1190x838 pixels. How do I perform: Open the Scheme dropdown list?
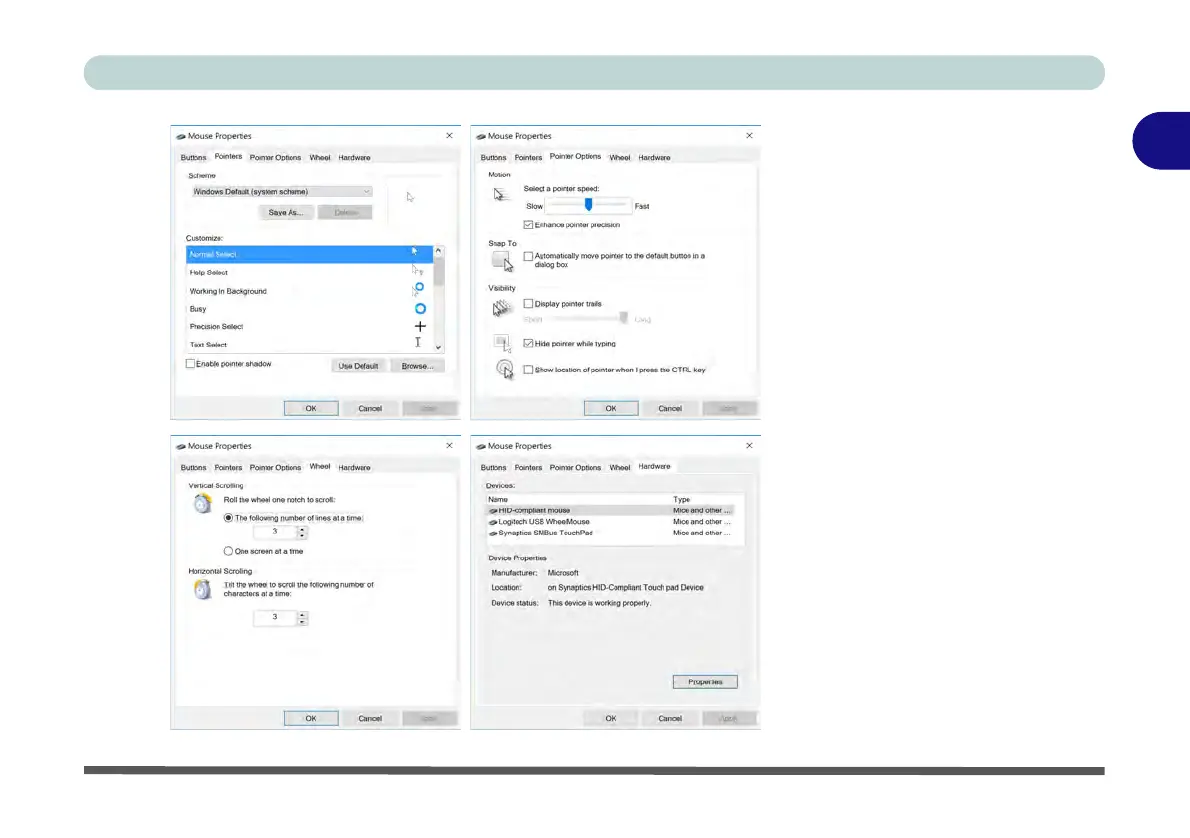click(x=282, y=192)
